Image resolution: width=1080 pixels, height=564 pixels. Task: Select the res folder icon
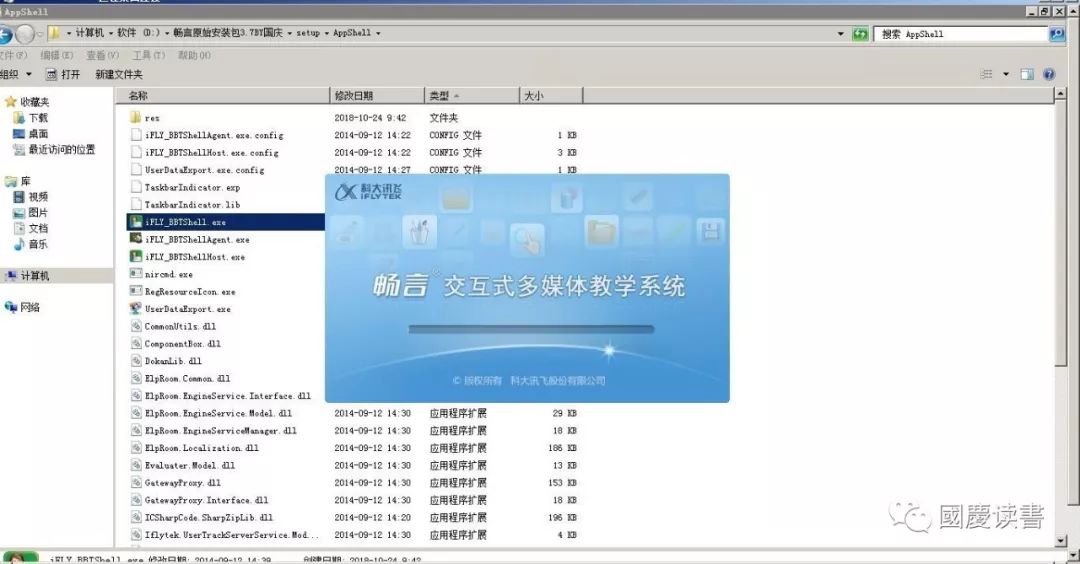point(136,117)
